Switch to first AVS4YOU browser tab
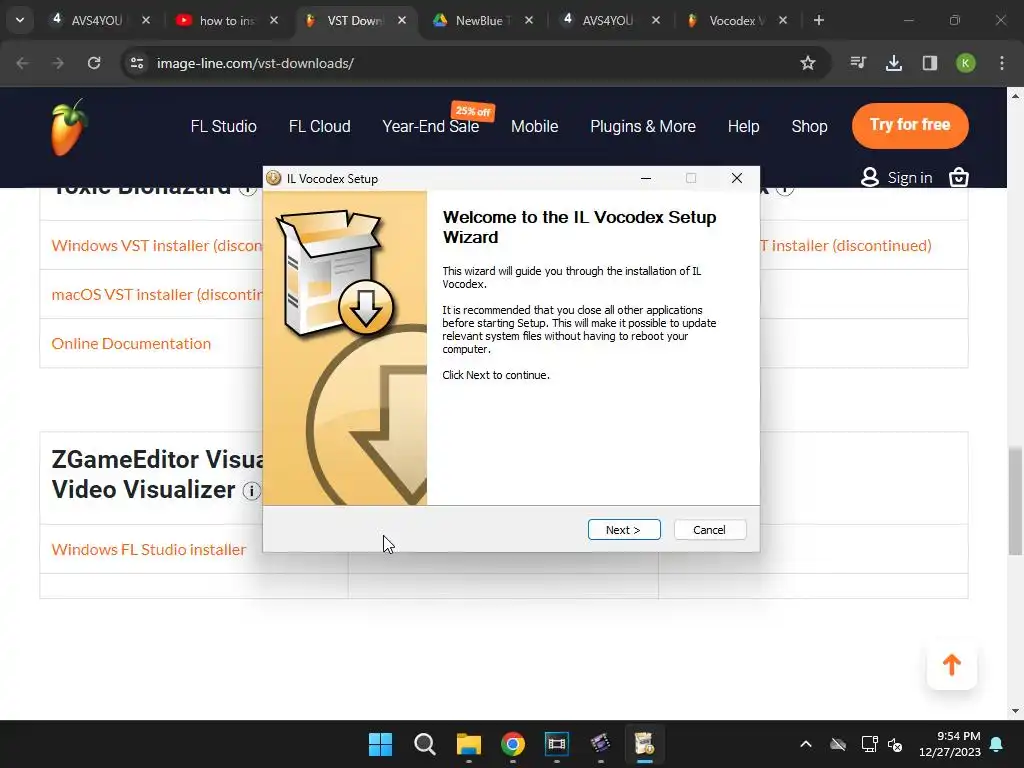Screen dimensions: 1024x768 coord(98,20)
